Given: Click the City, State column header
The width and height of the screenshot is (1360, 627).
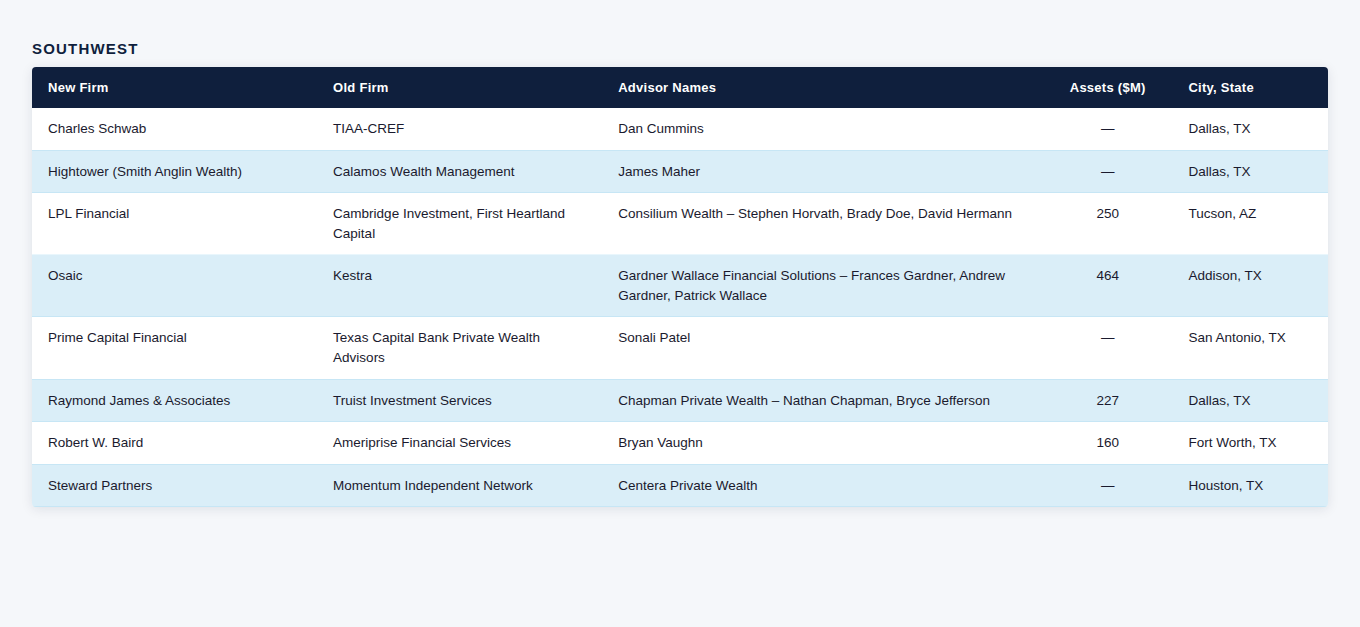Looking at the screenshot, I should coord(1220,88).
